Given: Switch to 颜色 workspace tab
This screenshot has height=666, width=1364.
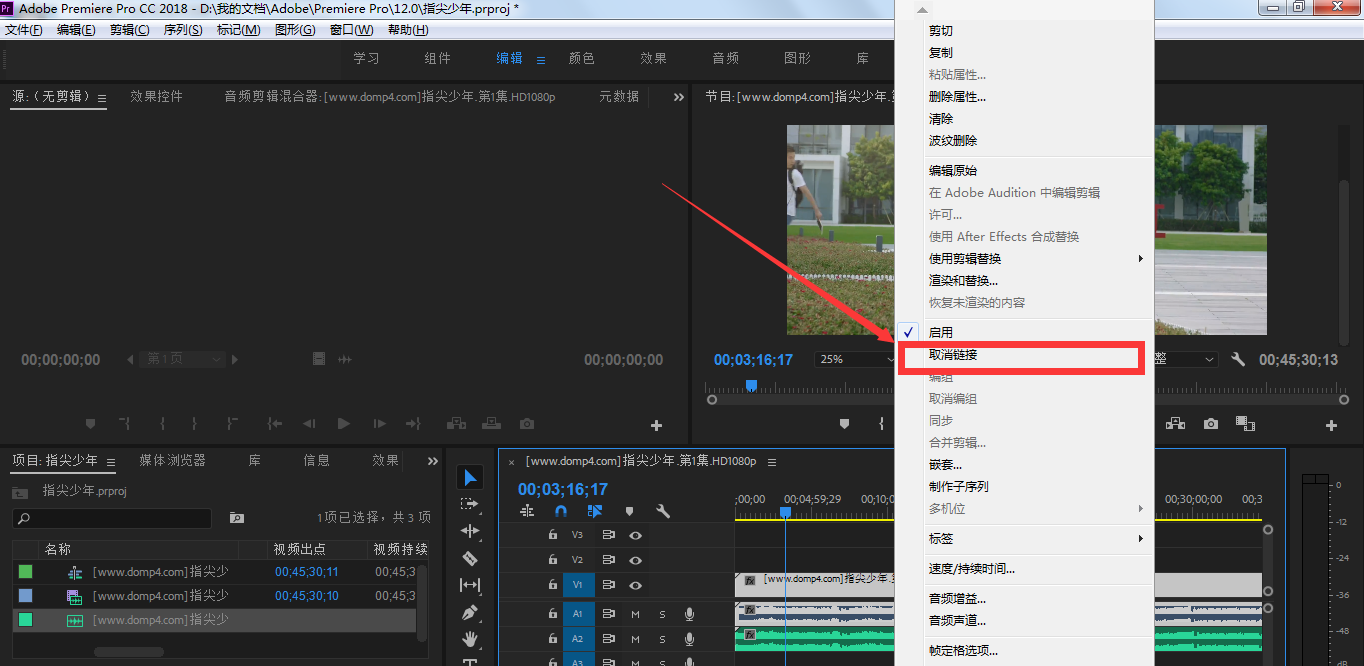Looking at the screenshot, I should tap(582, 59).
